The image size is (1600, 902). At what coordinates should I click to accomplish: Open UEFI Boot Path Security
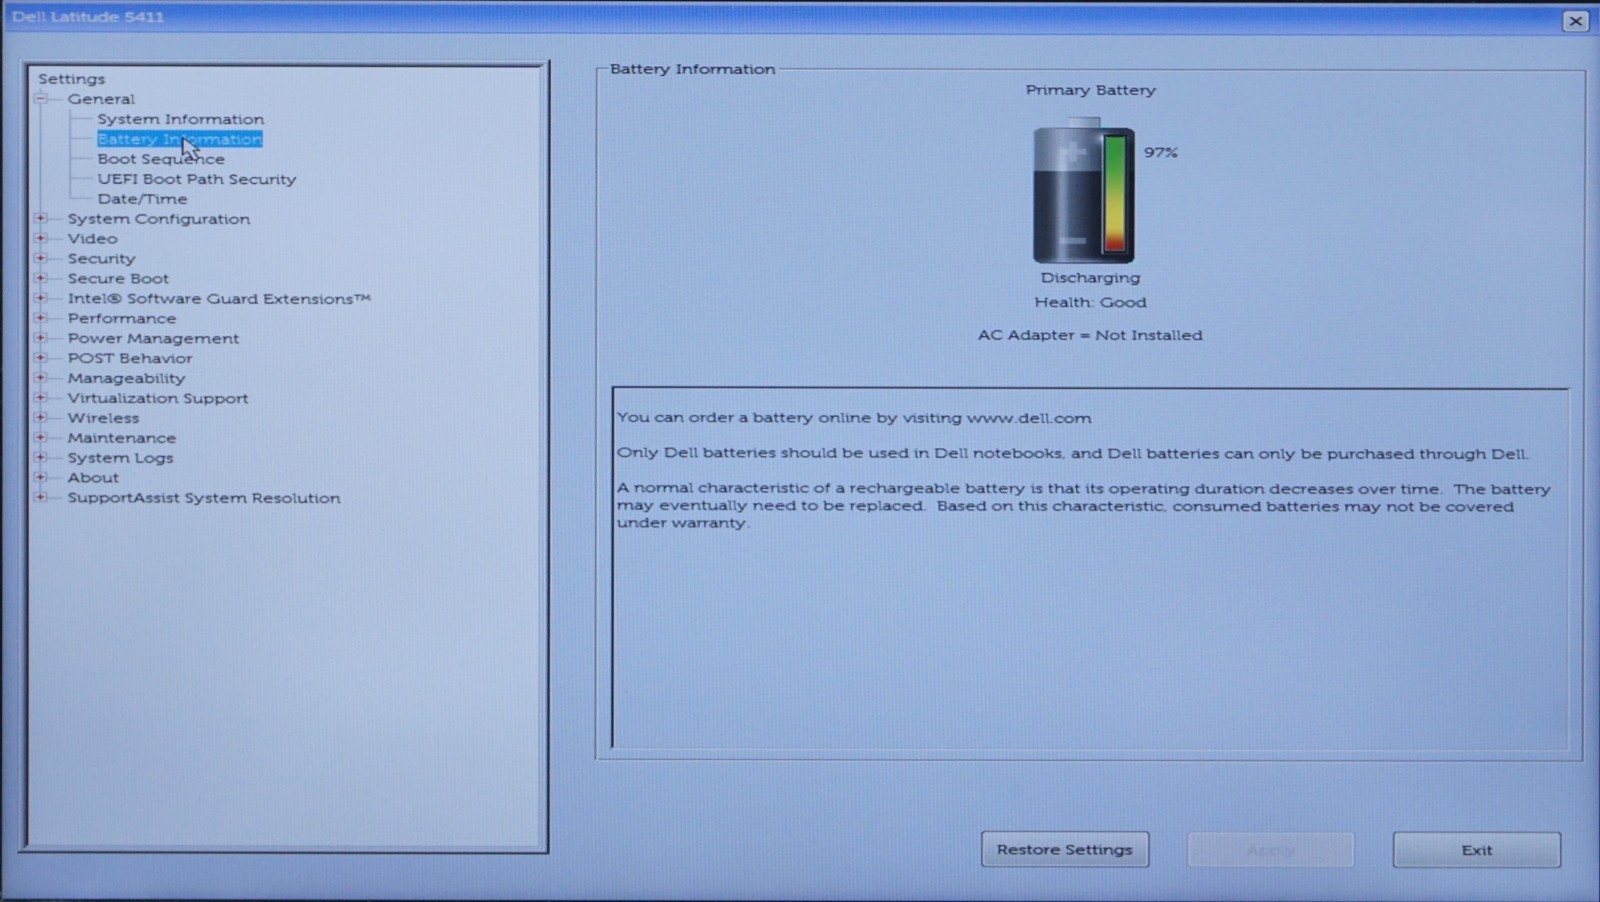pyautogui.click(x=197, y=179)
